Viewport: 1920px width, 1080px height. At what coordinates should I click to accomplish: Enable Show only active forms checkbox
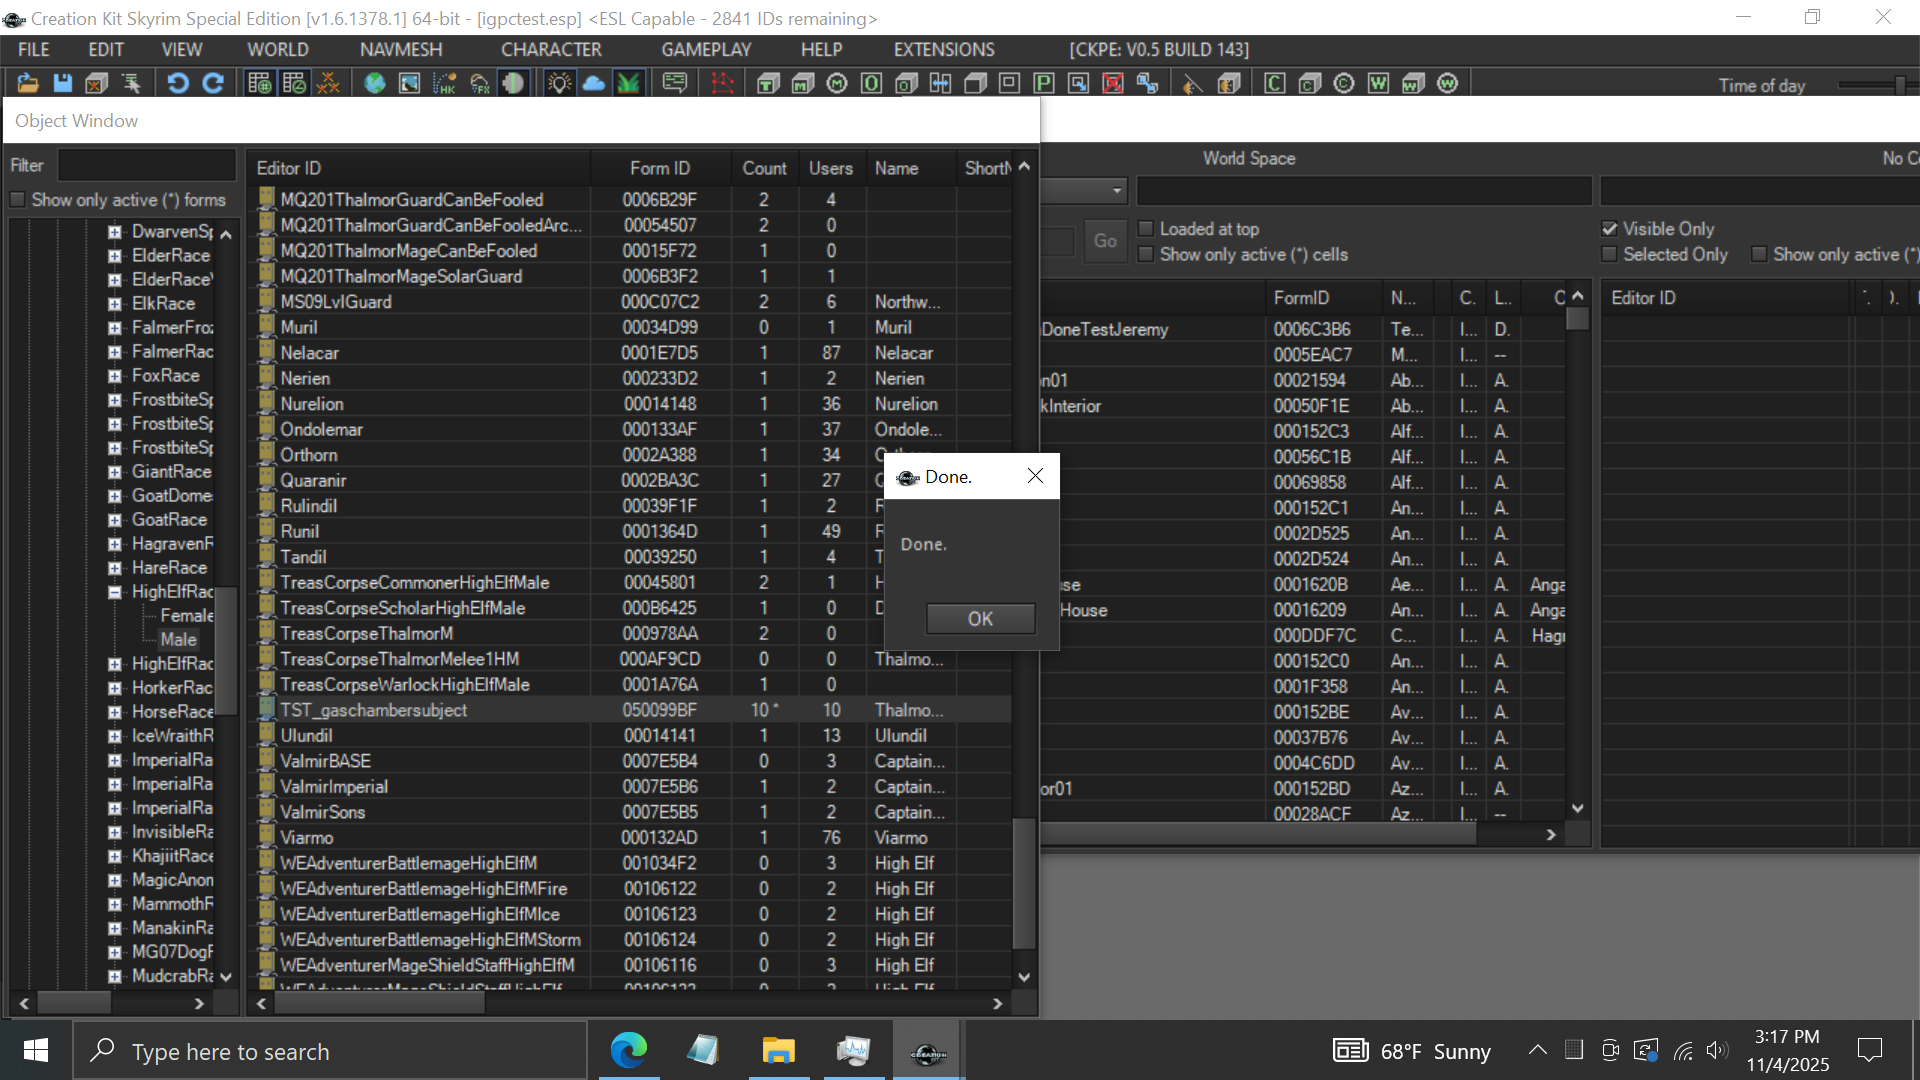[18, 200]
